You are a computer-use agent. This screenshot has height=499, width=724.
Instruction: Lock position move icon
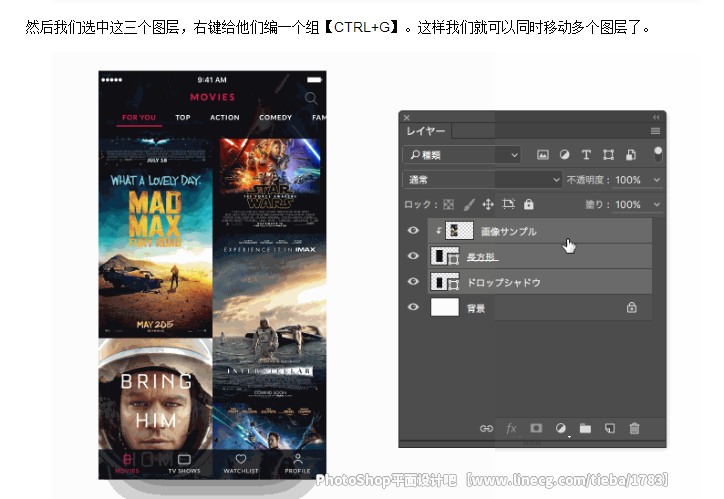pos(488,204)
